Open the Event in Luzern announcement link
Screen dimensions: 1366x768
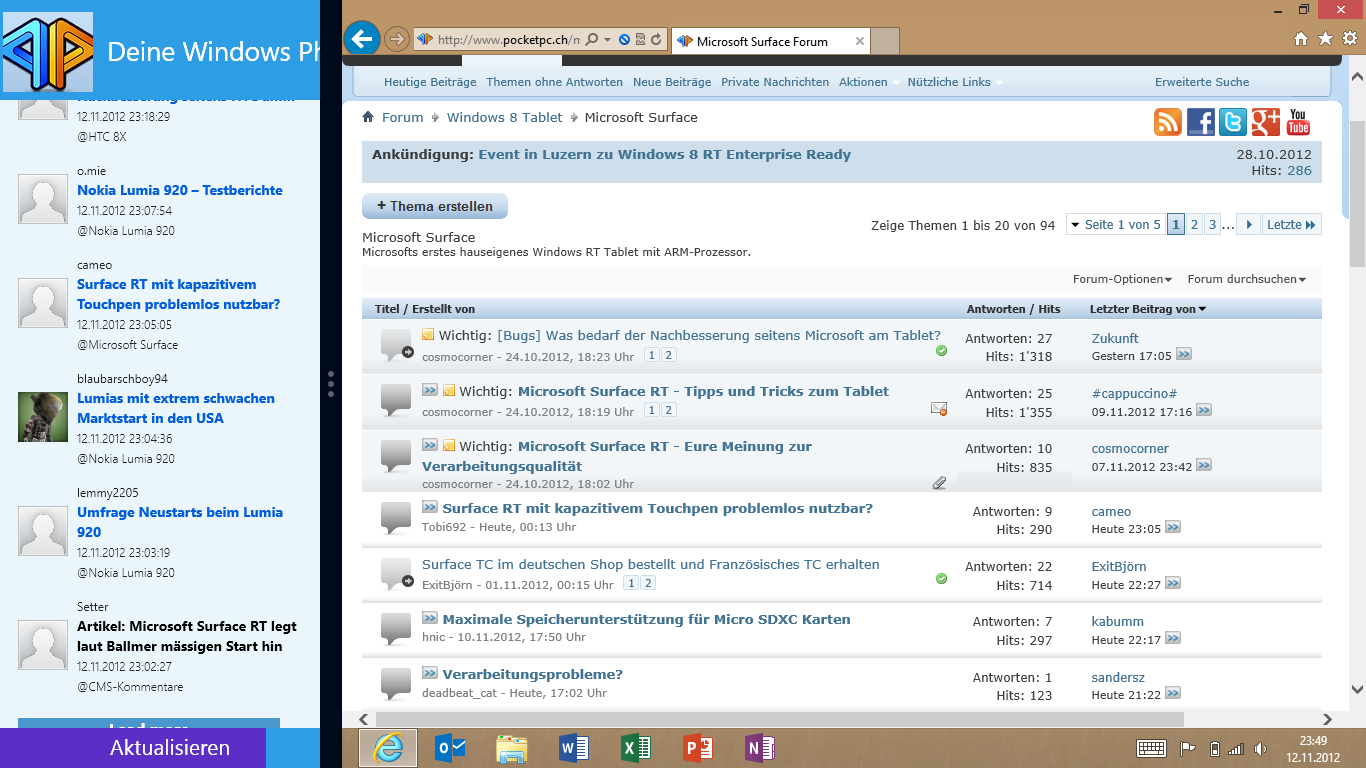665,154
